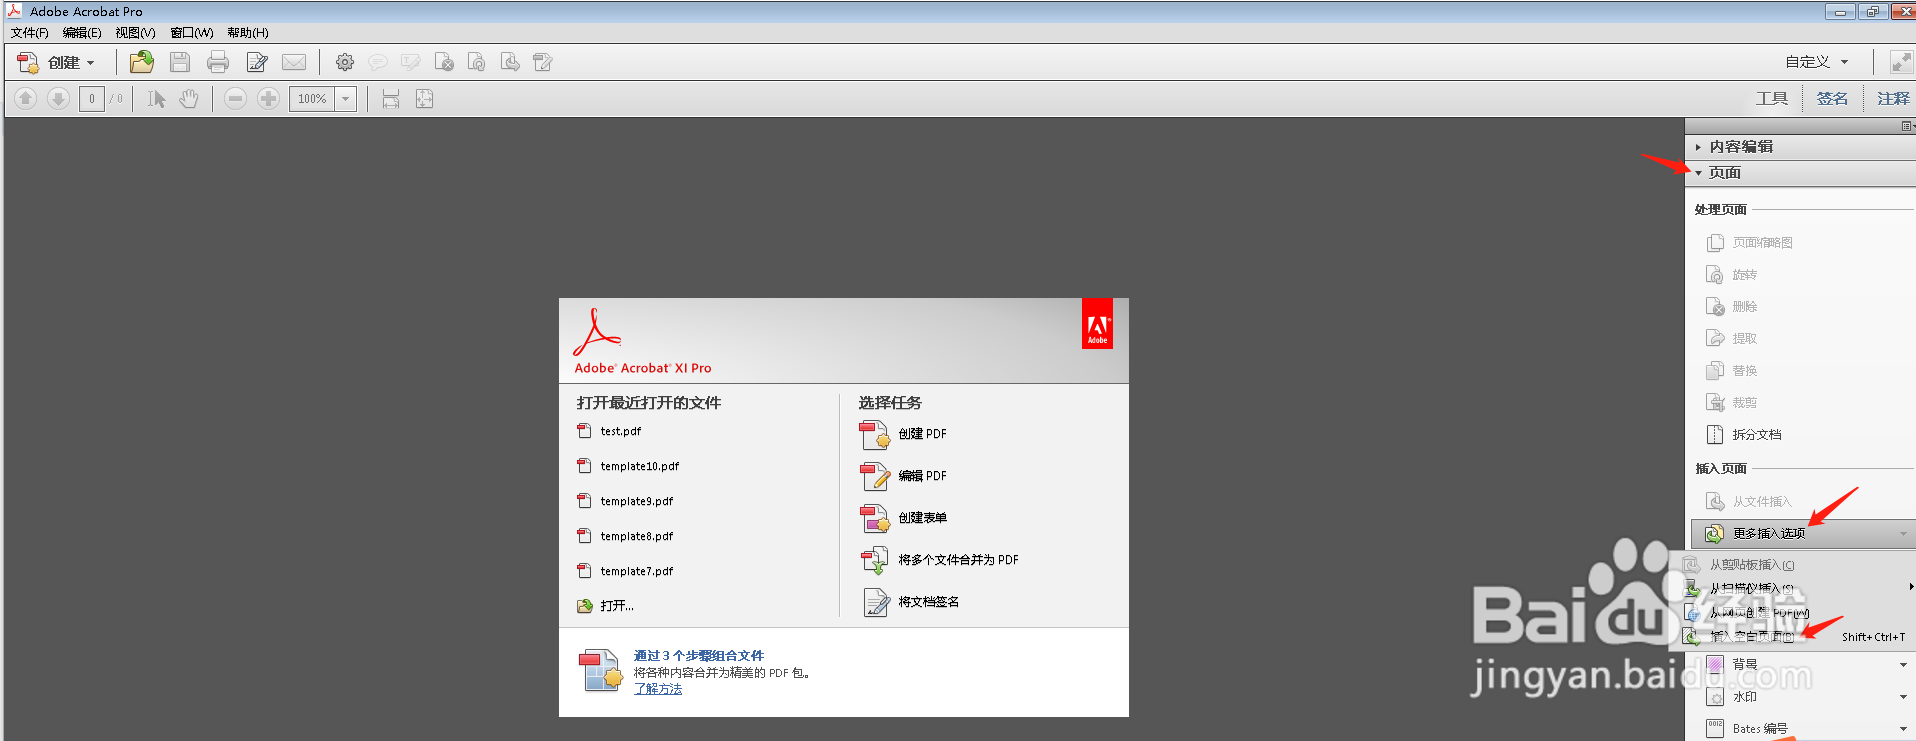Viewport: 1916px width, 741px height.
Task: Expand the Bates 编号 dropdown
Action: point(1904,729)
